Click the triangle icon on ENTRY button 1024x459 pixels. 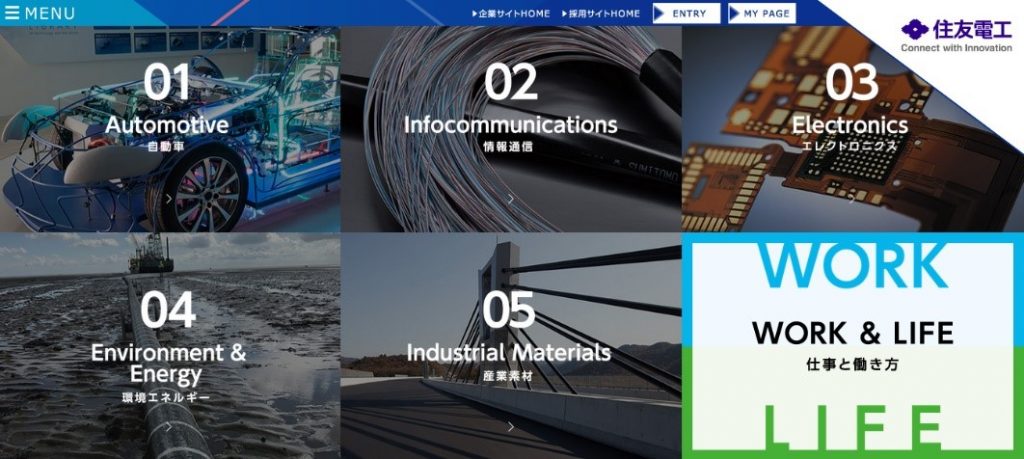click(659, 13)
